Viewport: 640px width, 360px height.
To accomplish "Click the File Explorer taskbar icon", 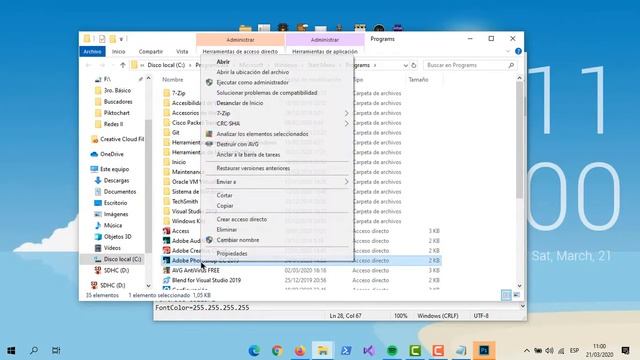I will (x=323, y=350).
